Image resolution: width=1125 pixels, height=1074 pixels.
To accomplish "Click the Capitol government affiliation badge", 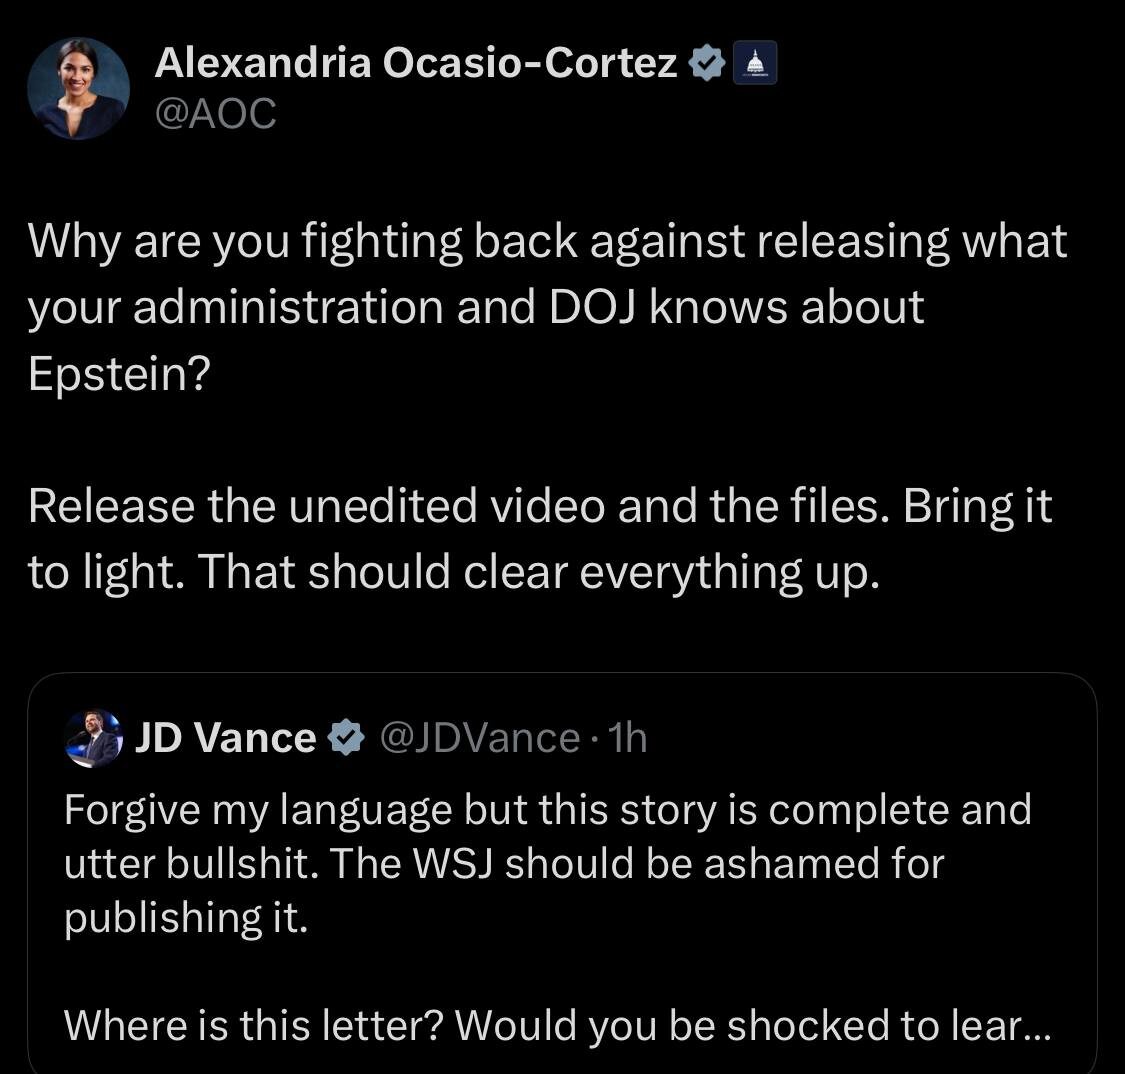I will tap(755, 65).
